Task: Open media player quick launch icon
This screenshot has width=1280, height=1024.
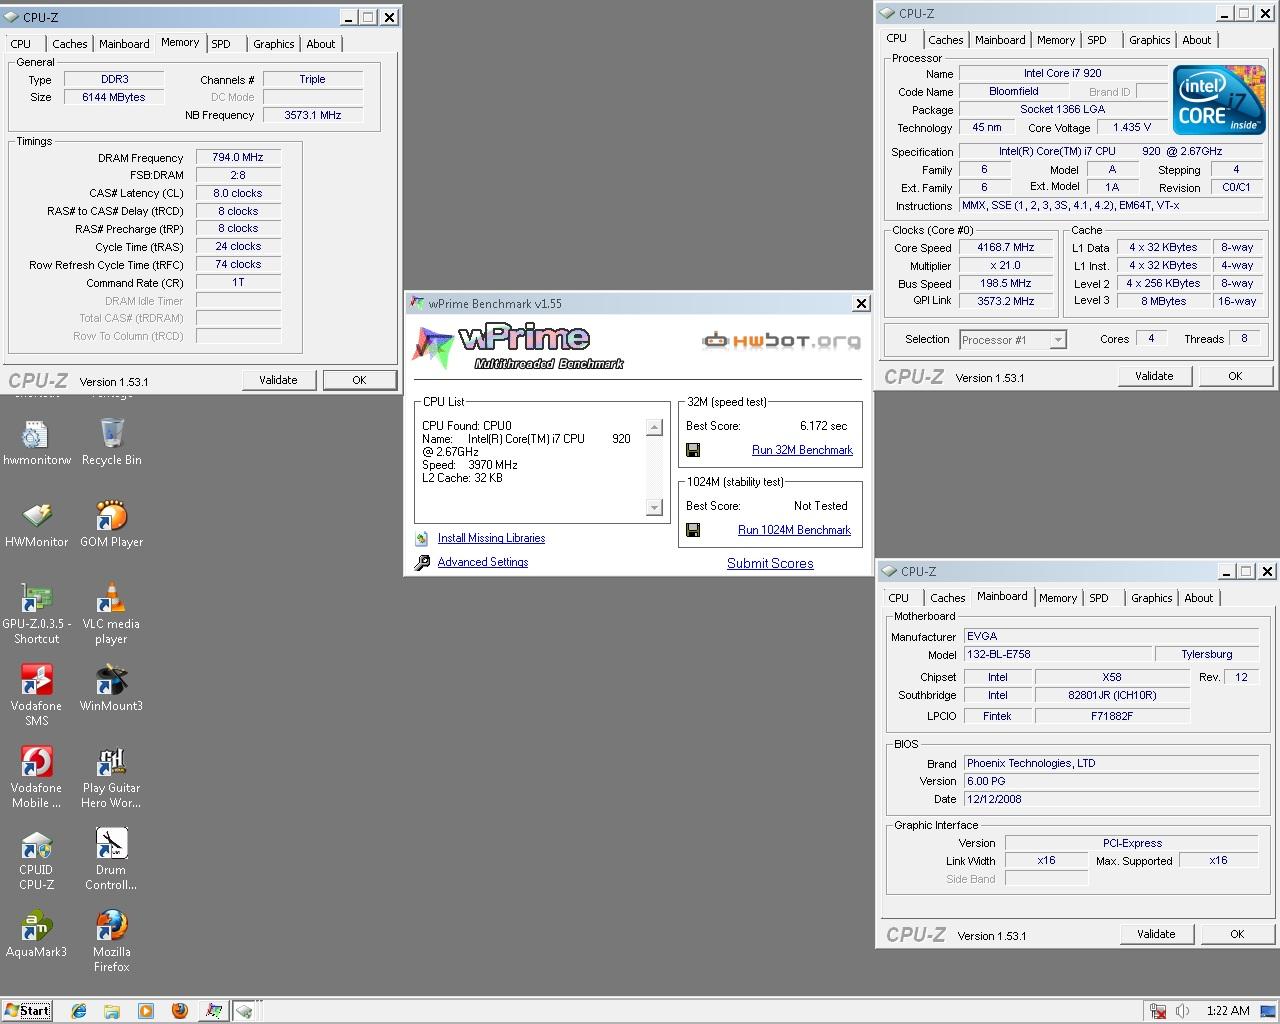Action: click(146, 1011)
